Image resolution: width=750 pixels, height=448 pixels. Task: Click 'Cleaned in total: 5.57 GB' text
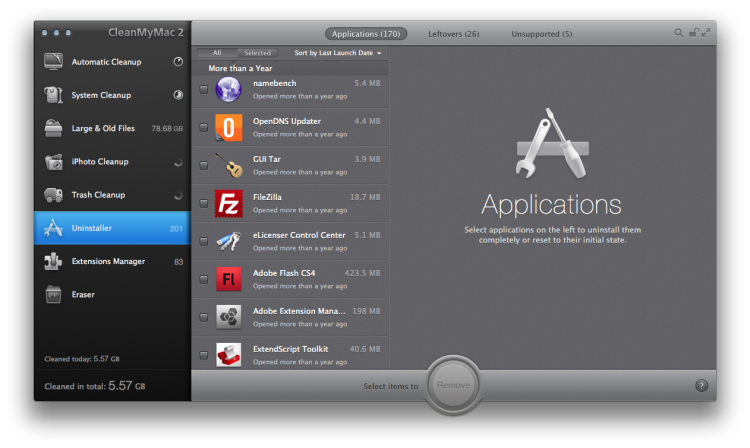(95, 385)
